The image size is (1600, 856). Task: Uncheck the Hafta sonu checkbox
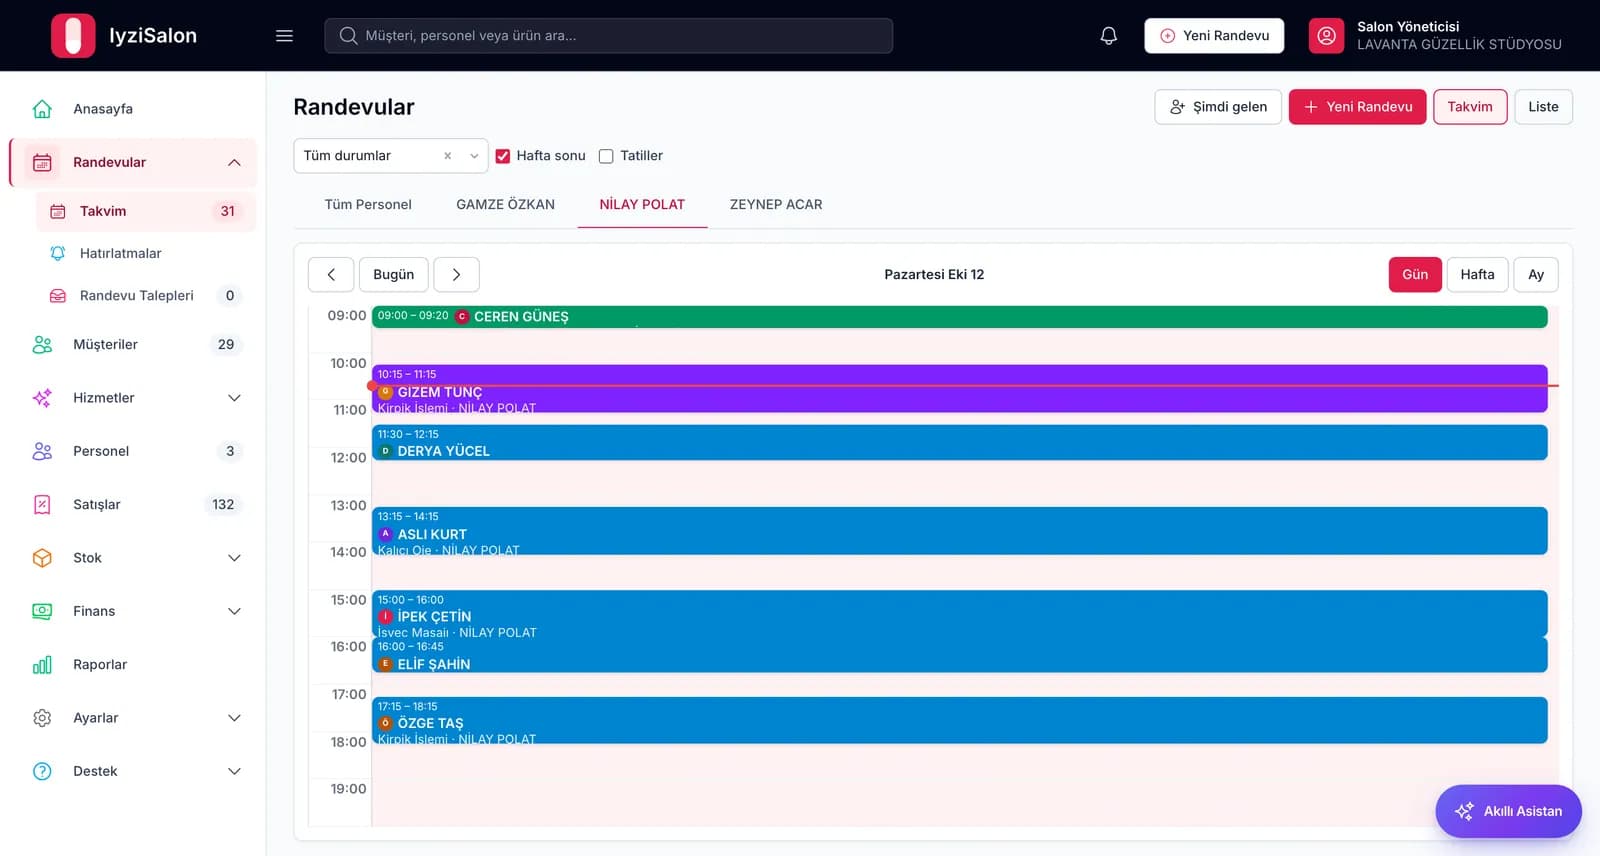503,156
